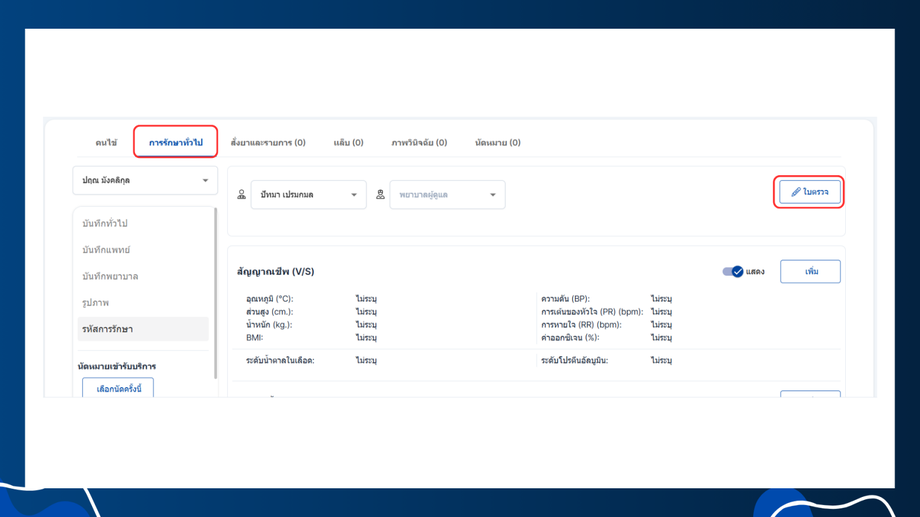This screenshot has height=517, width=920.
Task: Click the sidebar vertical scrollbar
Action: click(215, 293)
